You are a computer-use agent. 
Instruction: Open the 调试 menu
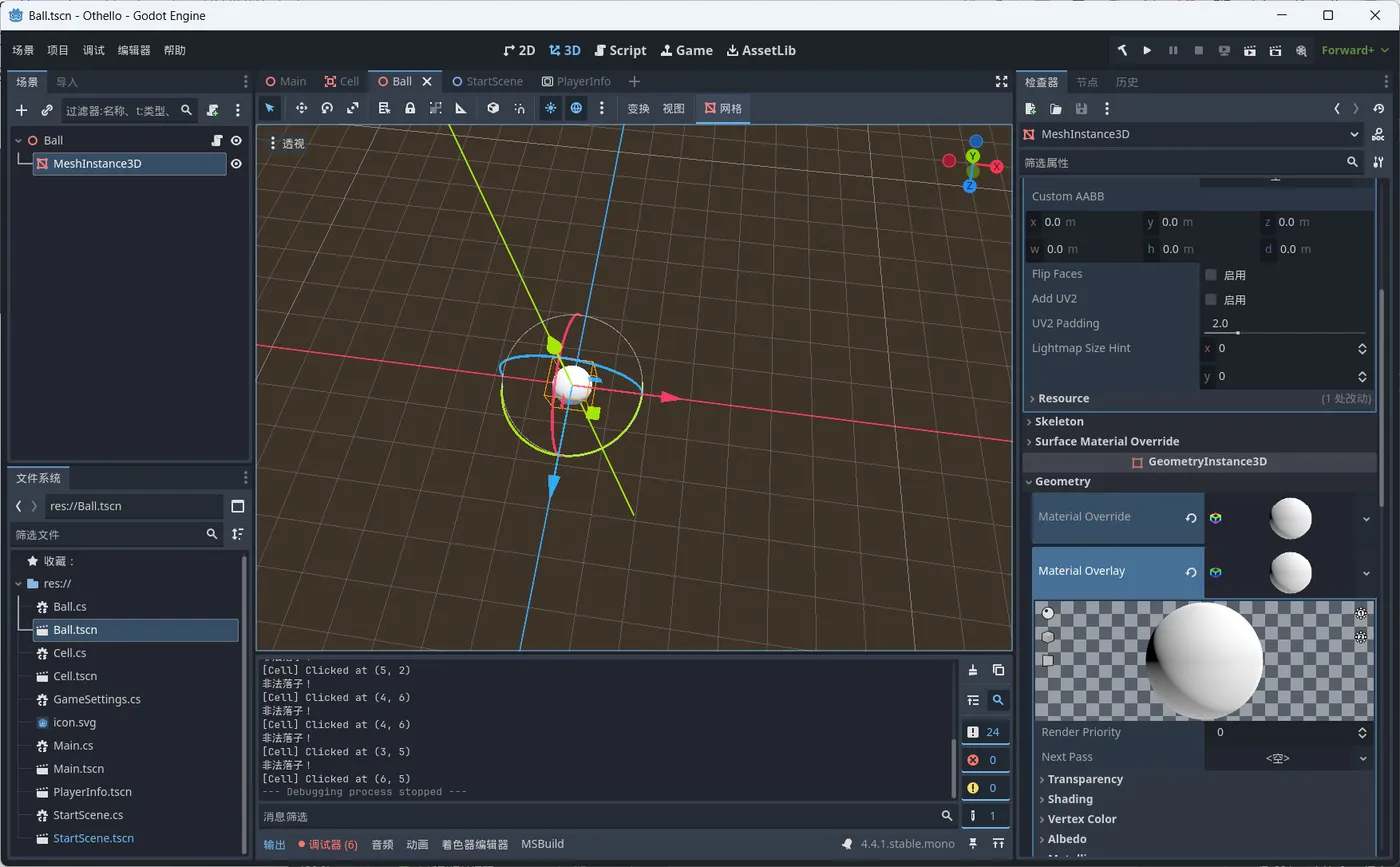pyautogui.click(x=93, y=50)
